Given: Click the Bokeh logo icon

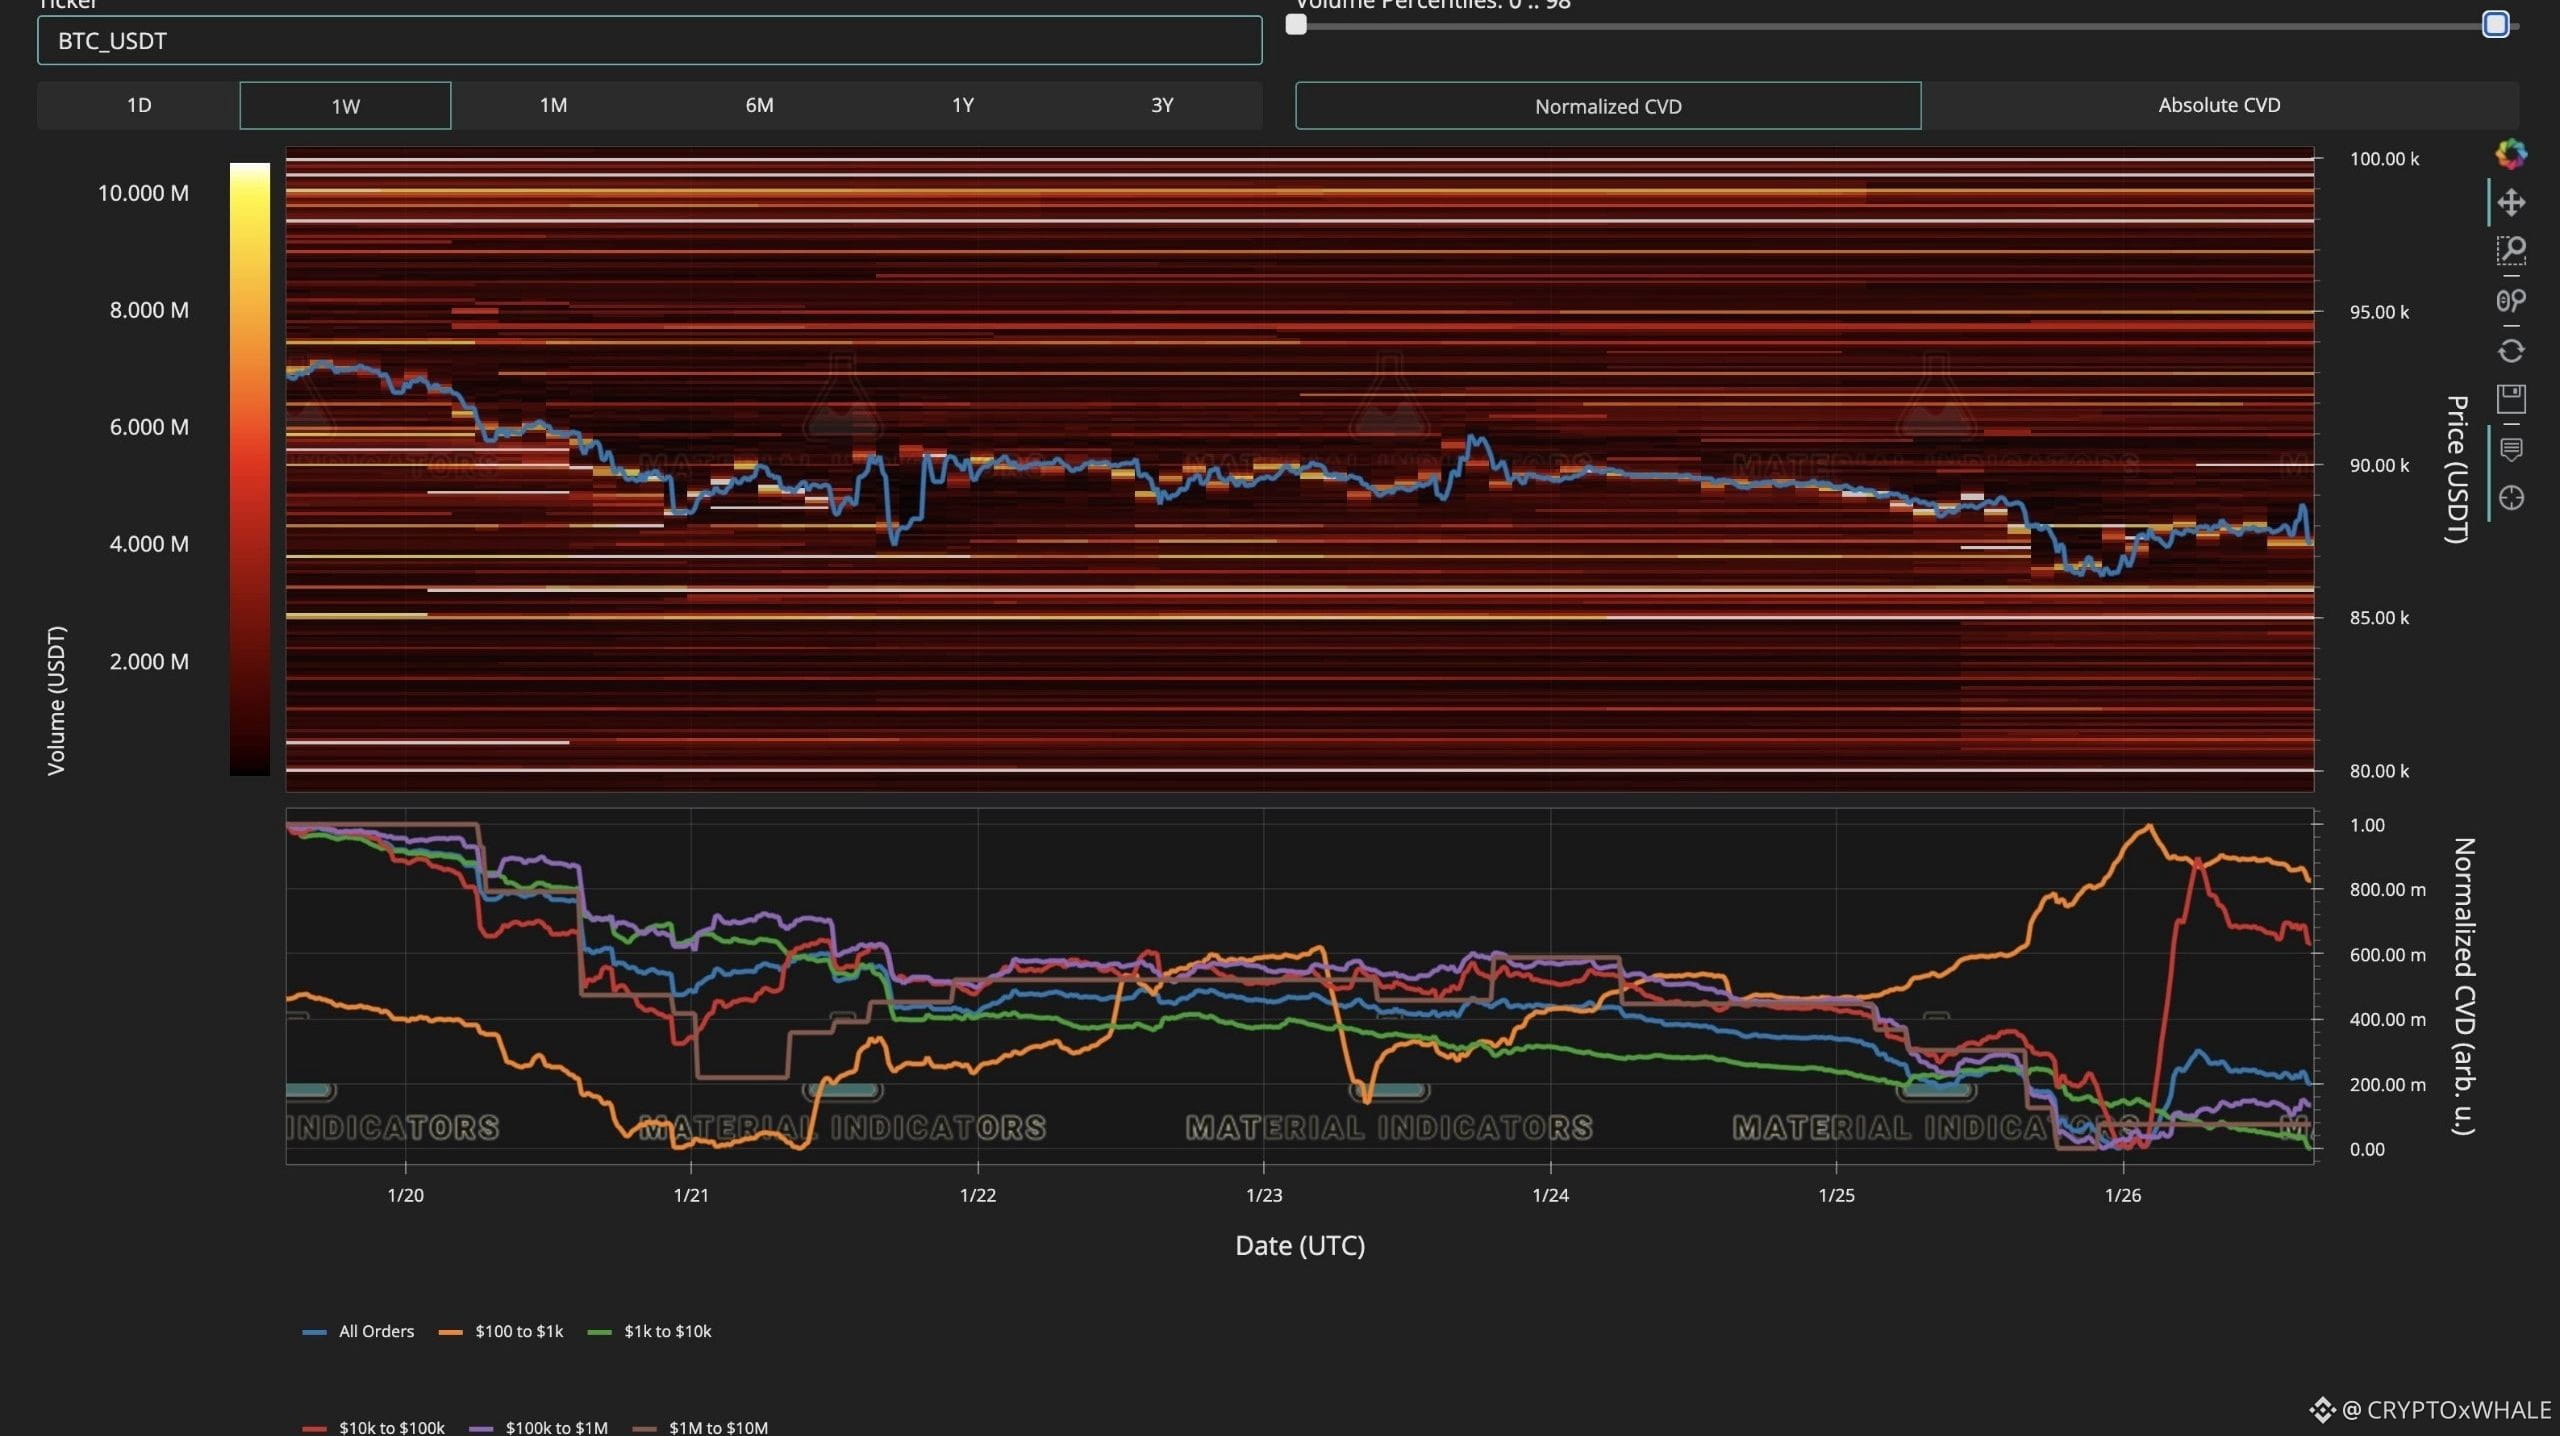Looking at the screenshot, I should (2510, 154).
